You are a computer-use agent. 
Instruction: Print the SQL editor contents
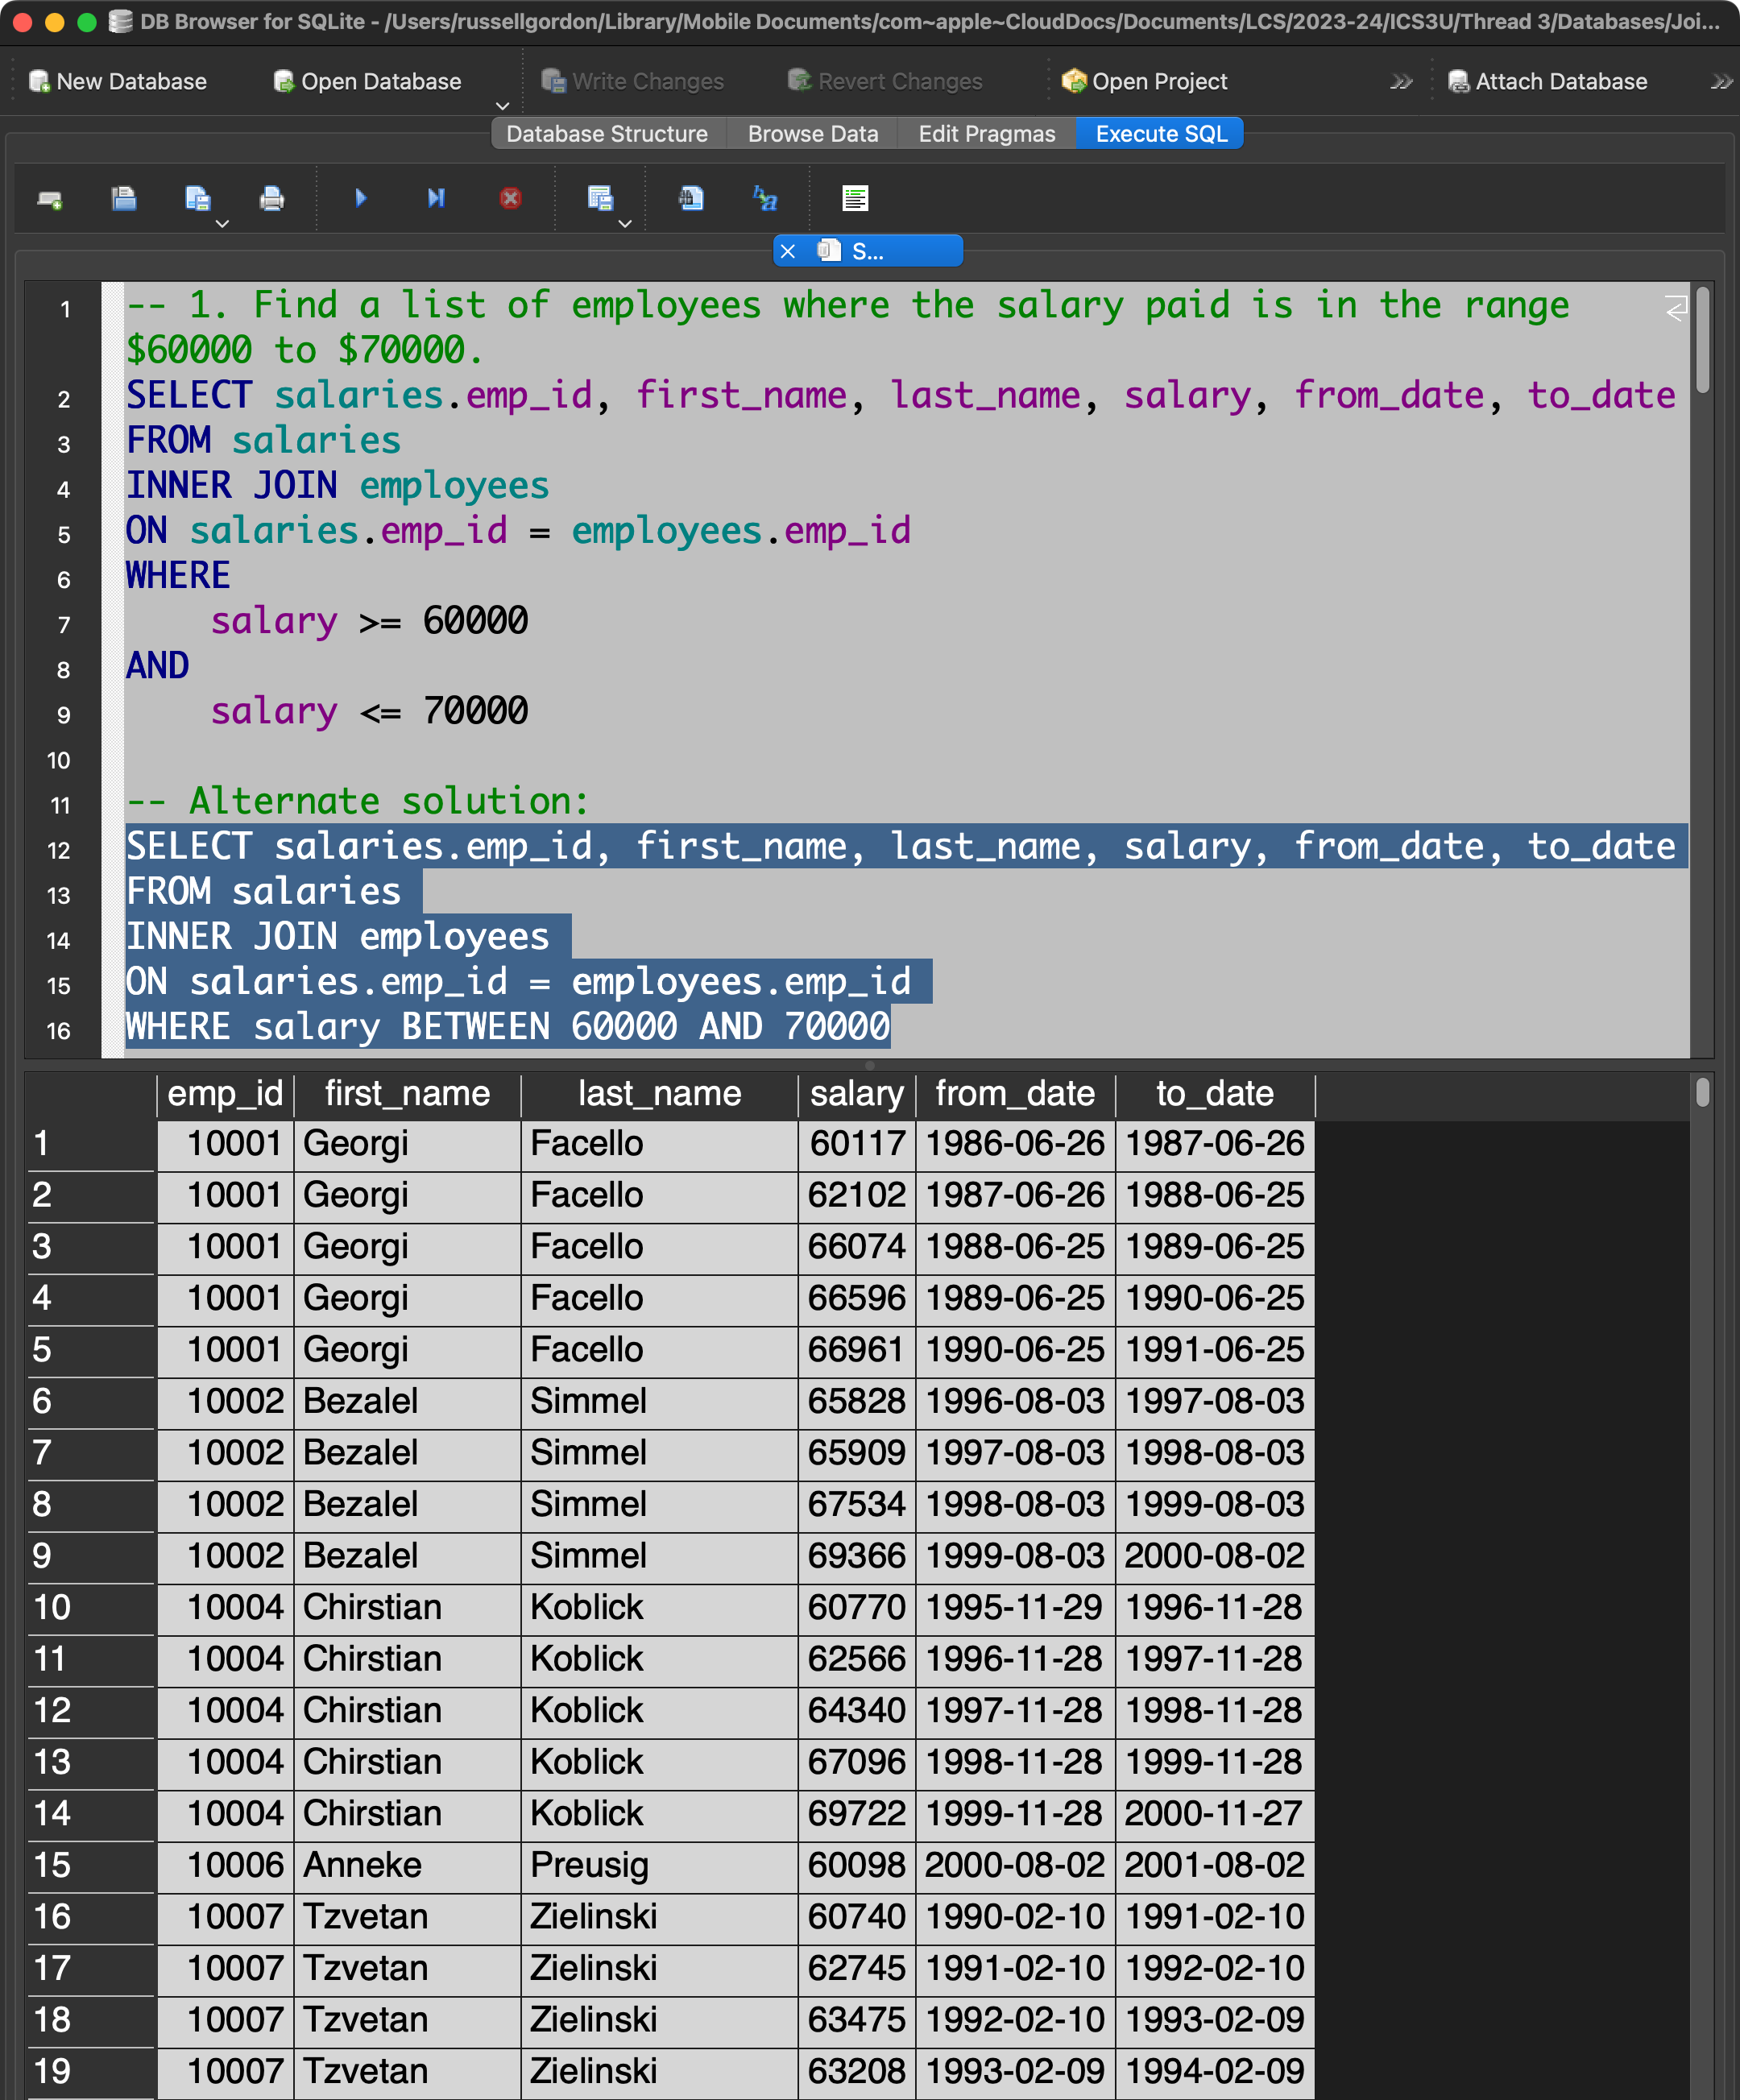coord(272,199)
